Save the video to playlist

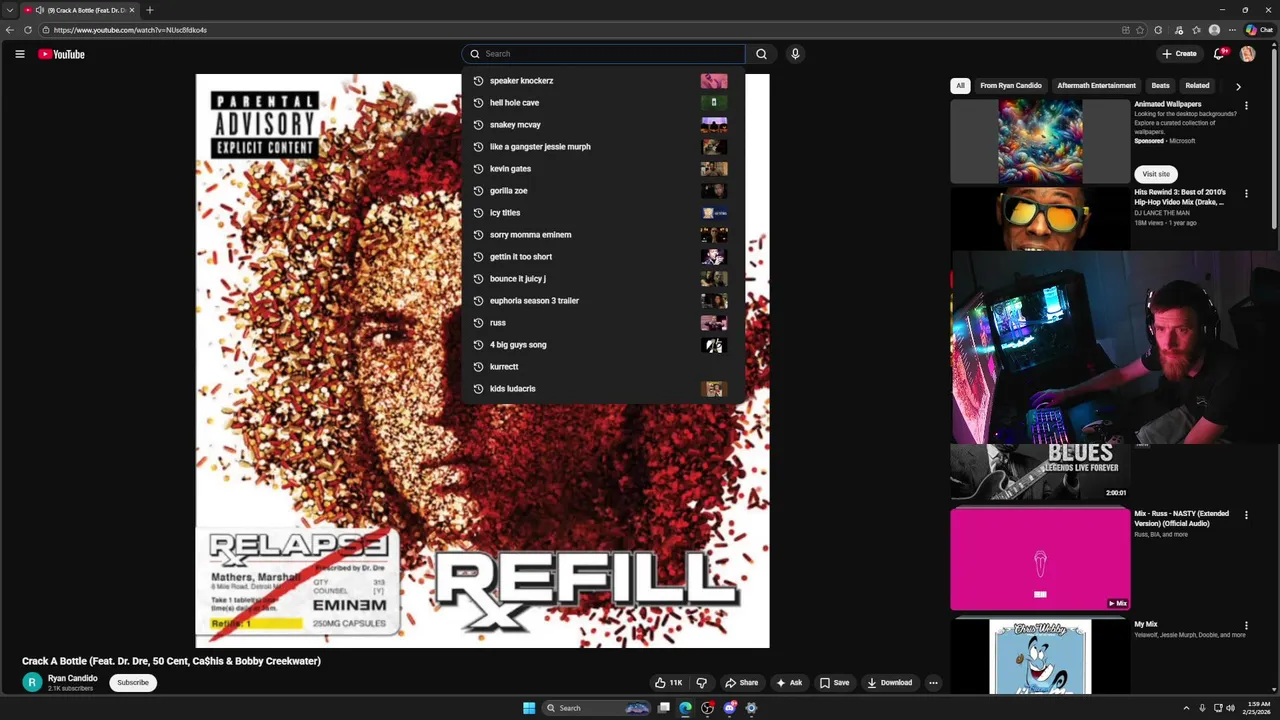tap(834, 683)
